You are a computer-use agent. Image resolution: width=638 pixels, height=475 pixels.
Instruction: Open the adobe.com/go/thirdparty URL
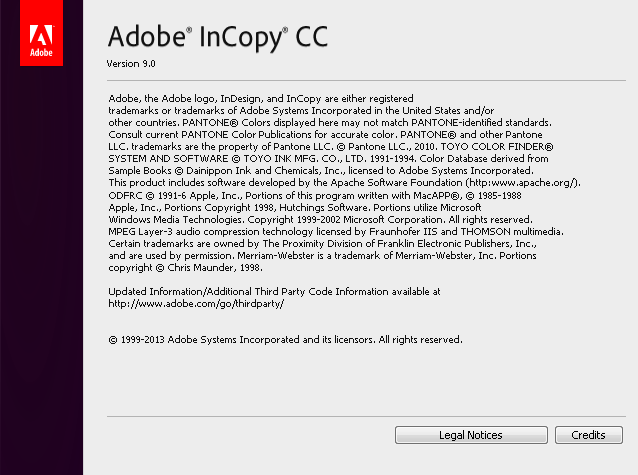tap(196, 304)
